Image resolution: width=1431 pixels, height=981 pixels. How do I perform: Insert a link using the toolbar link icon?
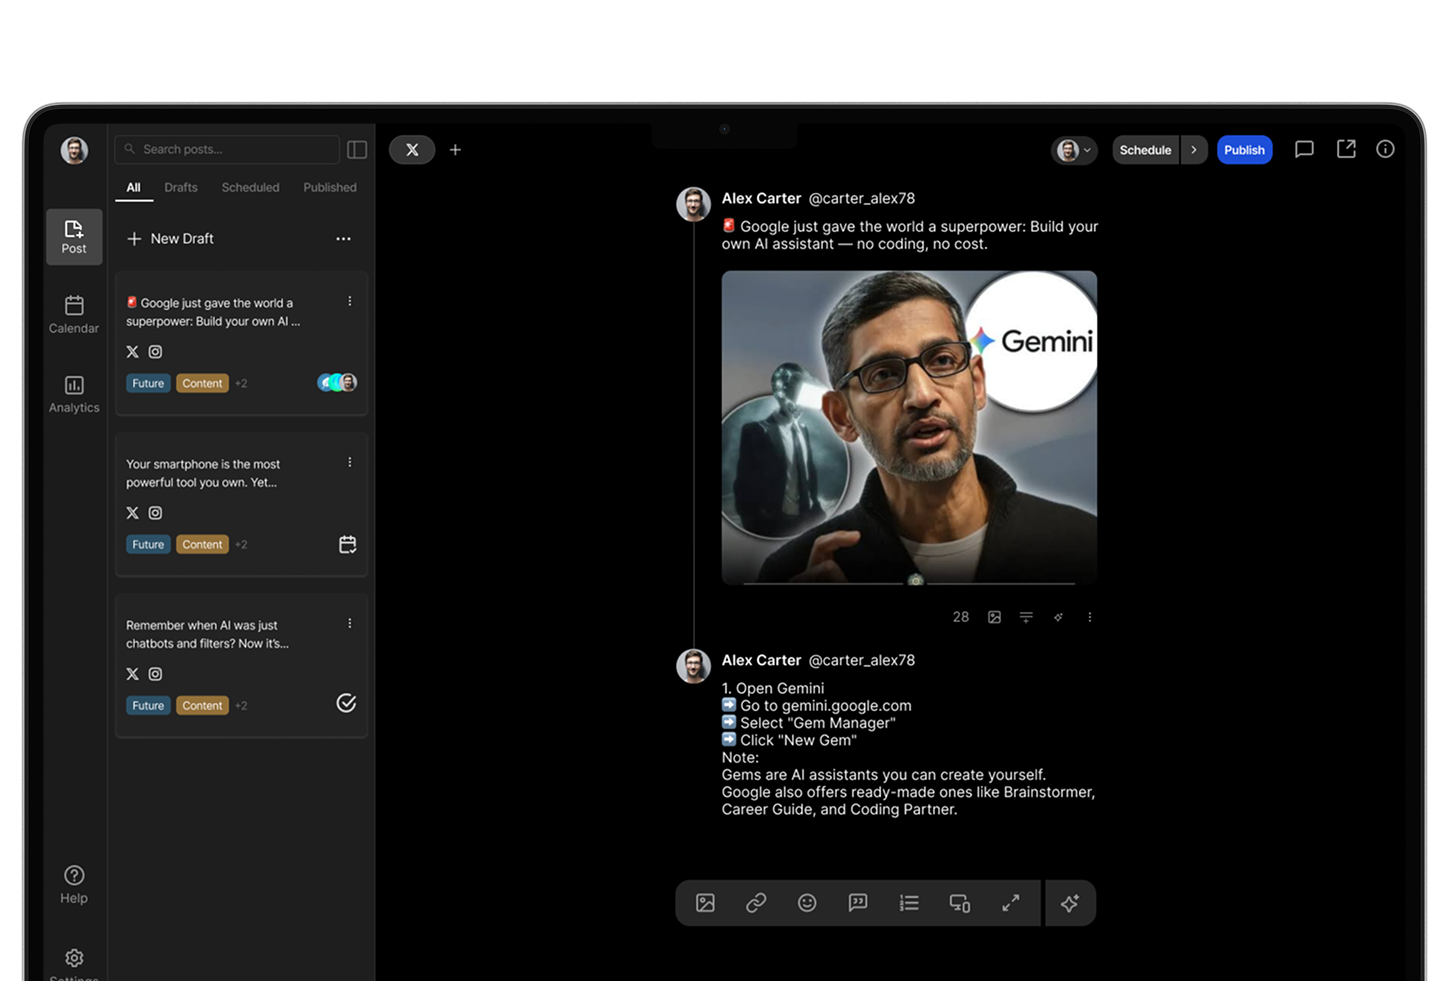(x=756, y=903)
